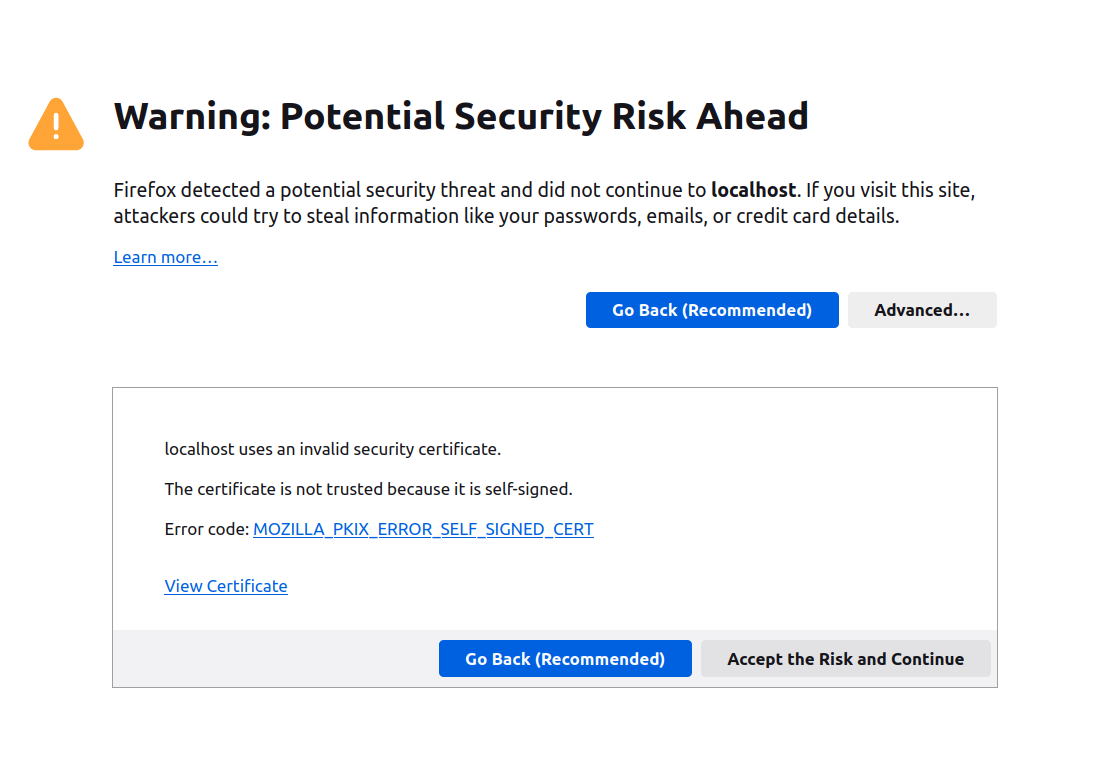Viewport: 1118px width, 770px height.
Task: Return to safety using the recommended button
Action: [712, 310]
